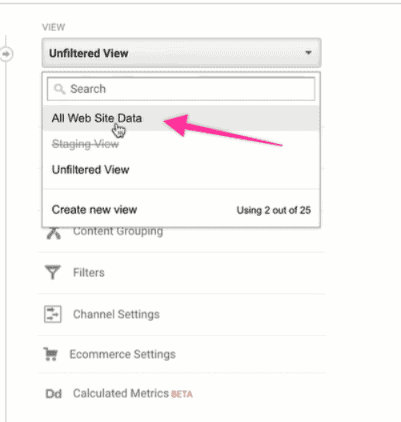
Task: Open the Unfiltered View selector box
Action: click(x=181, y=53)
